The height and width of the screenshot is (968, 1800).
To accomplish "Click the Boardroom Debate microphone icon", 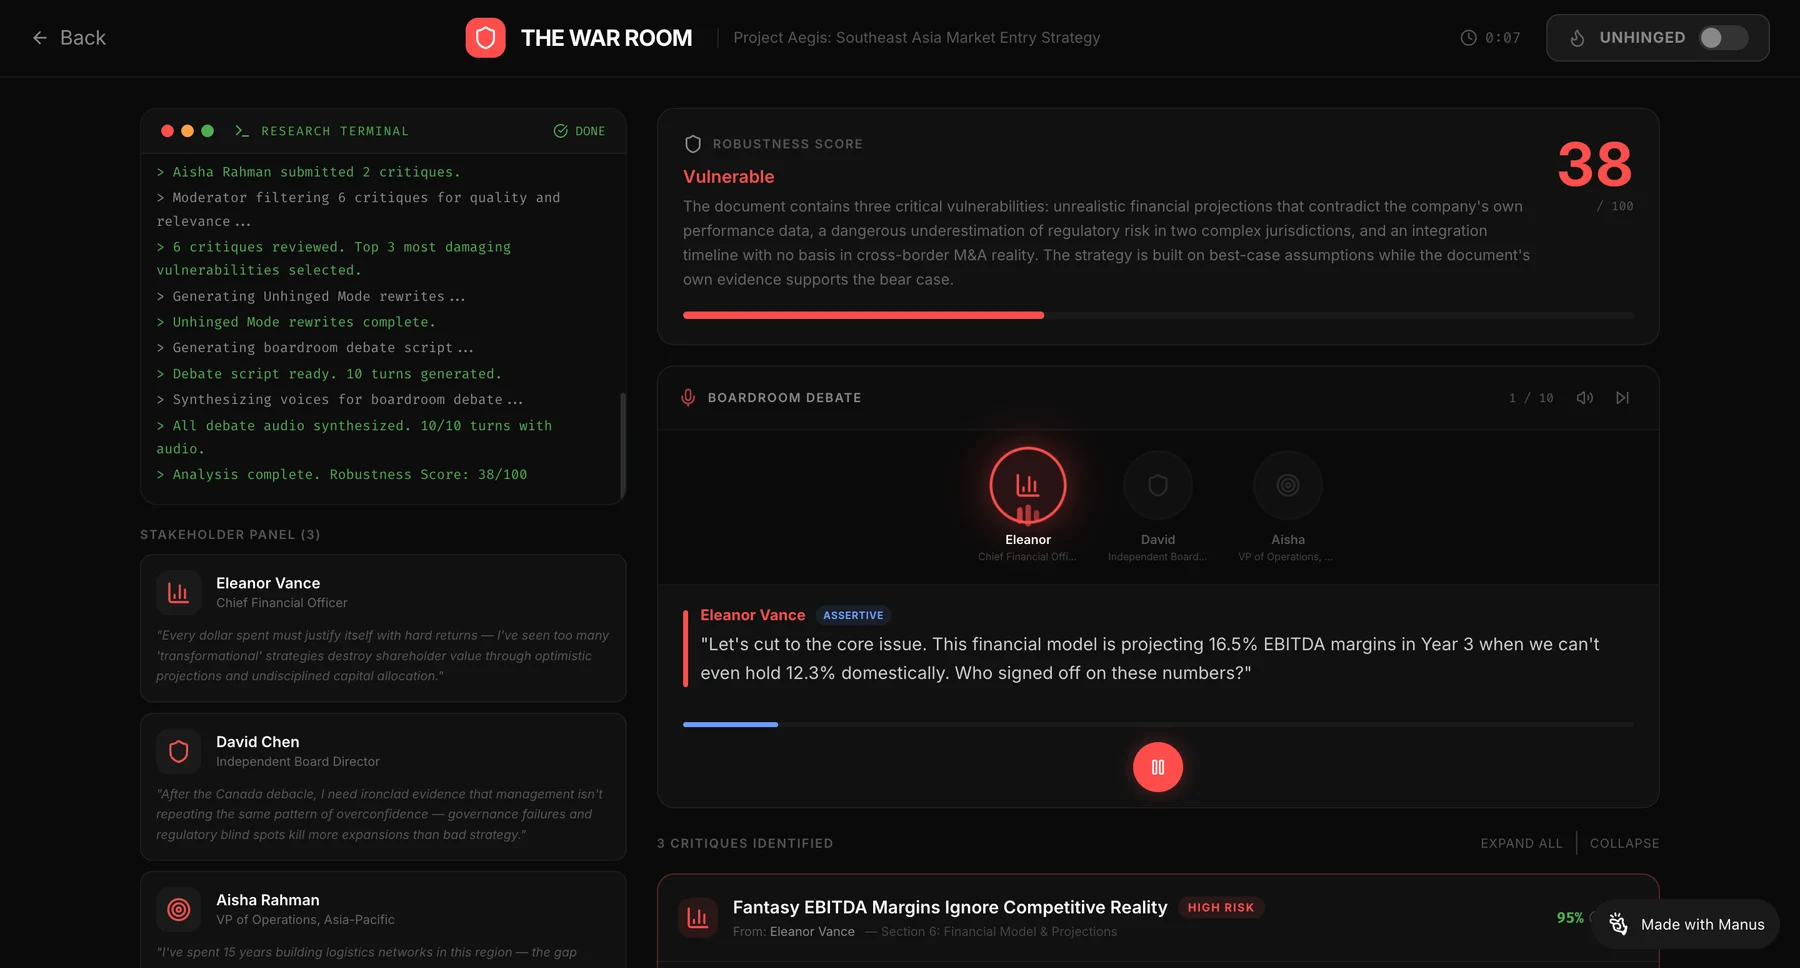I will pos(688,398).
